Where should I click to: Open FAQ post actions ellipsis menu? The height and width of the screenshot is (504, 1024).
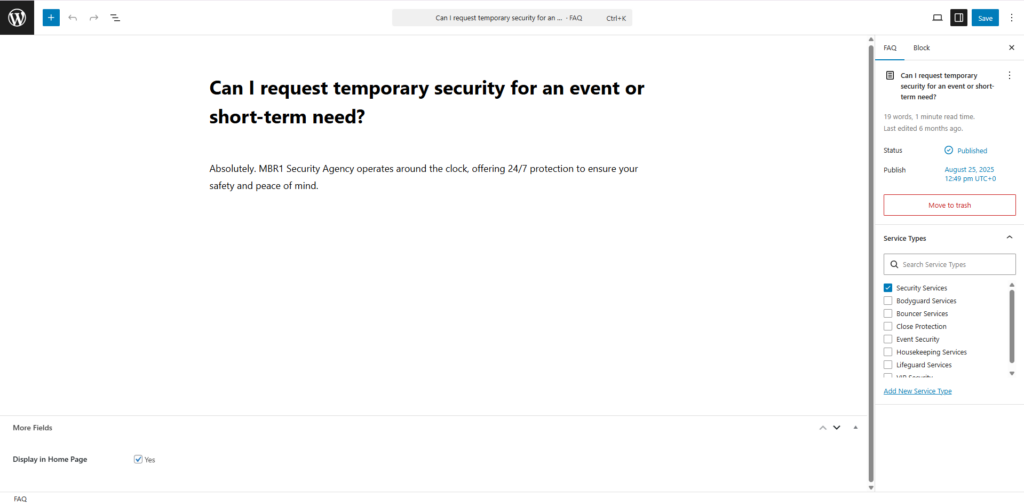pyautogui.click(x=1008, y=75)
